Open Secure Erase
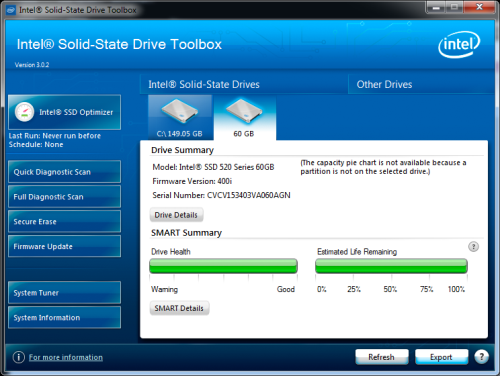 coord(65,221)
